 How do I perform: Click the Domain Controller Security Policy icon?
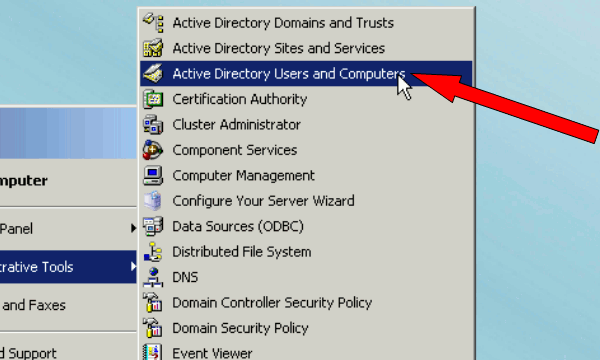pyautogui.click(x=153, y=303)
